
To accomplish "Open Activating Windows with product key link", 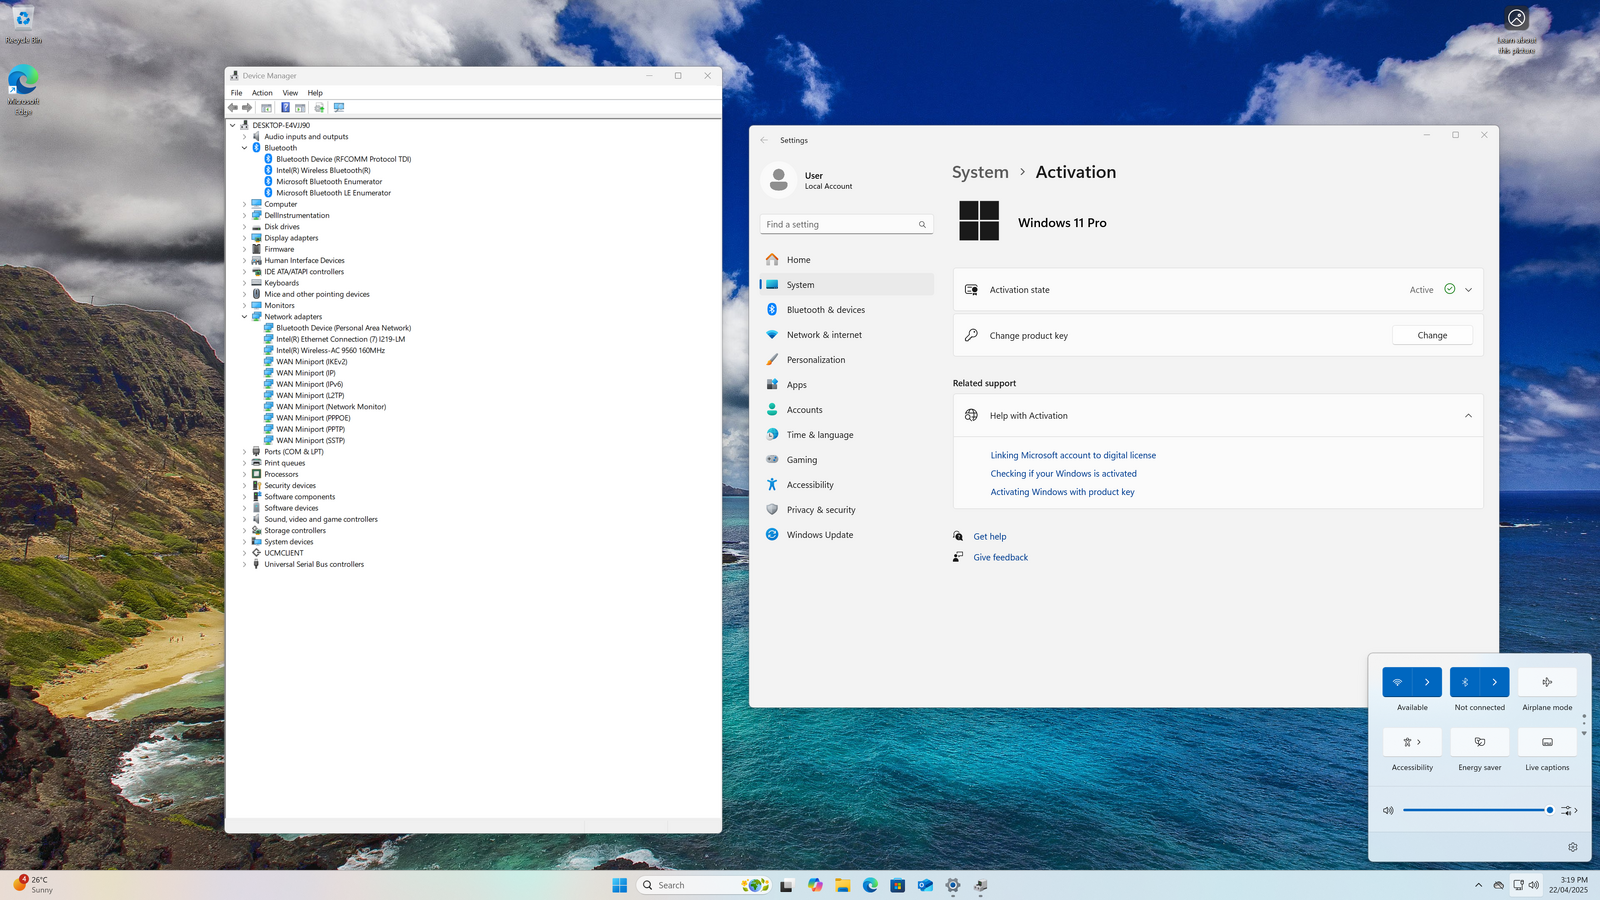I will pyautogui.click(x=1062, y=492).
